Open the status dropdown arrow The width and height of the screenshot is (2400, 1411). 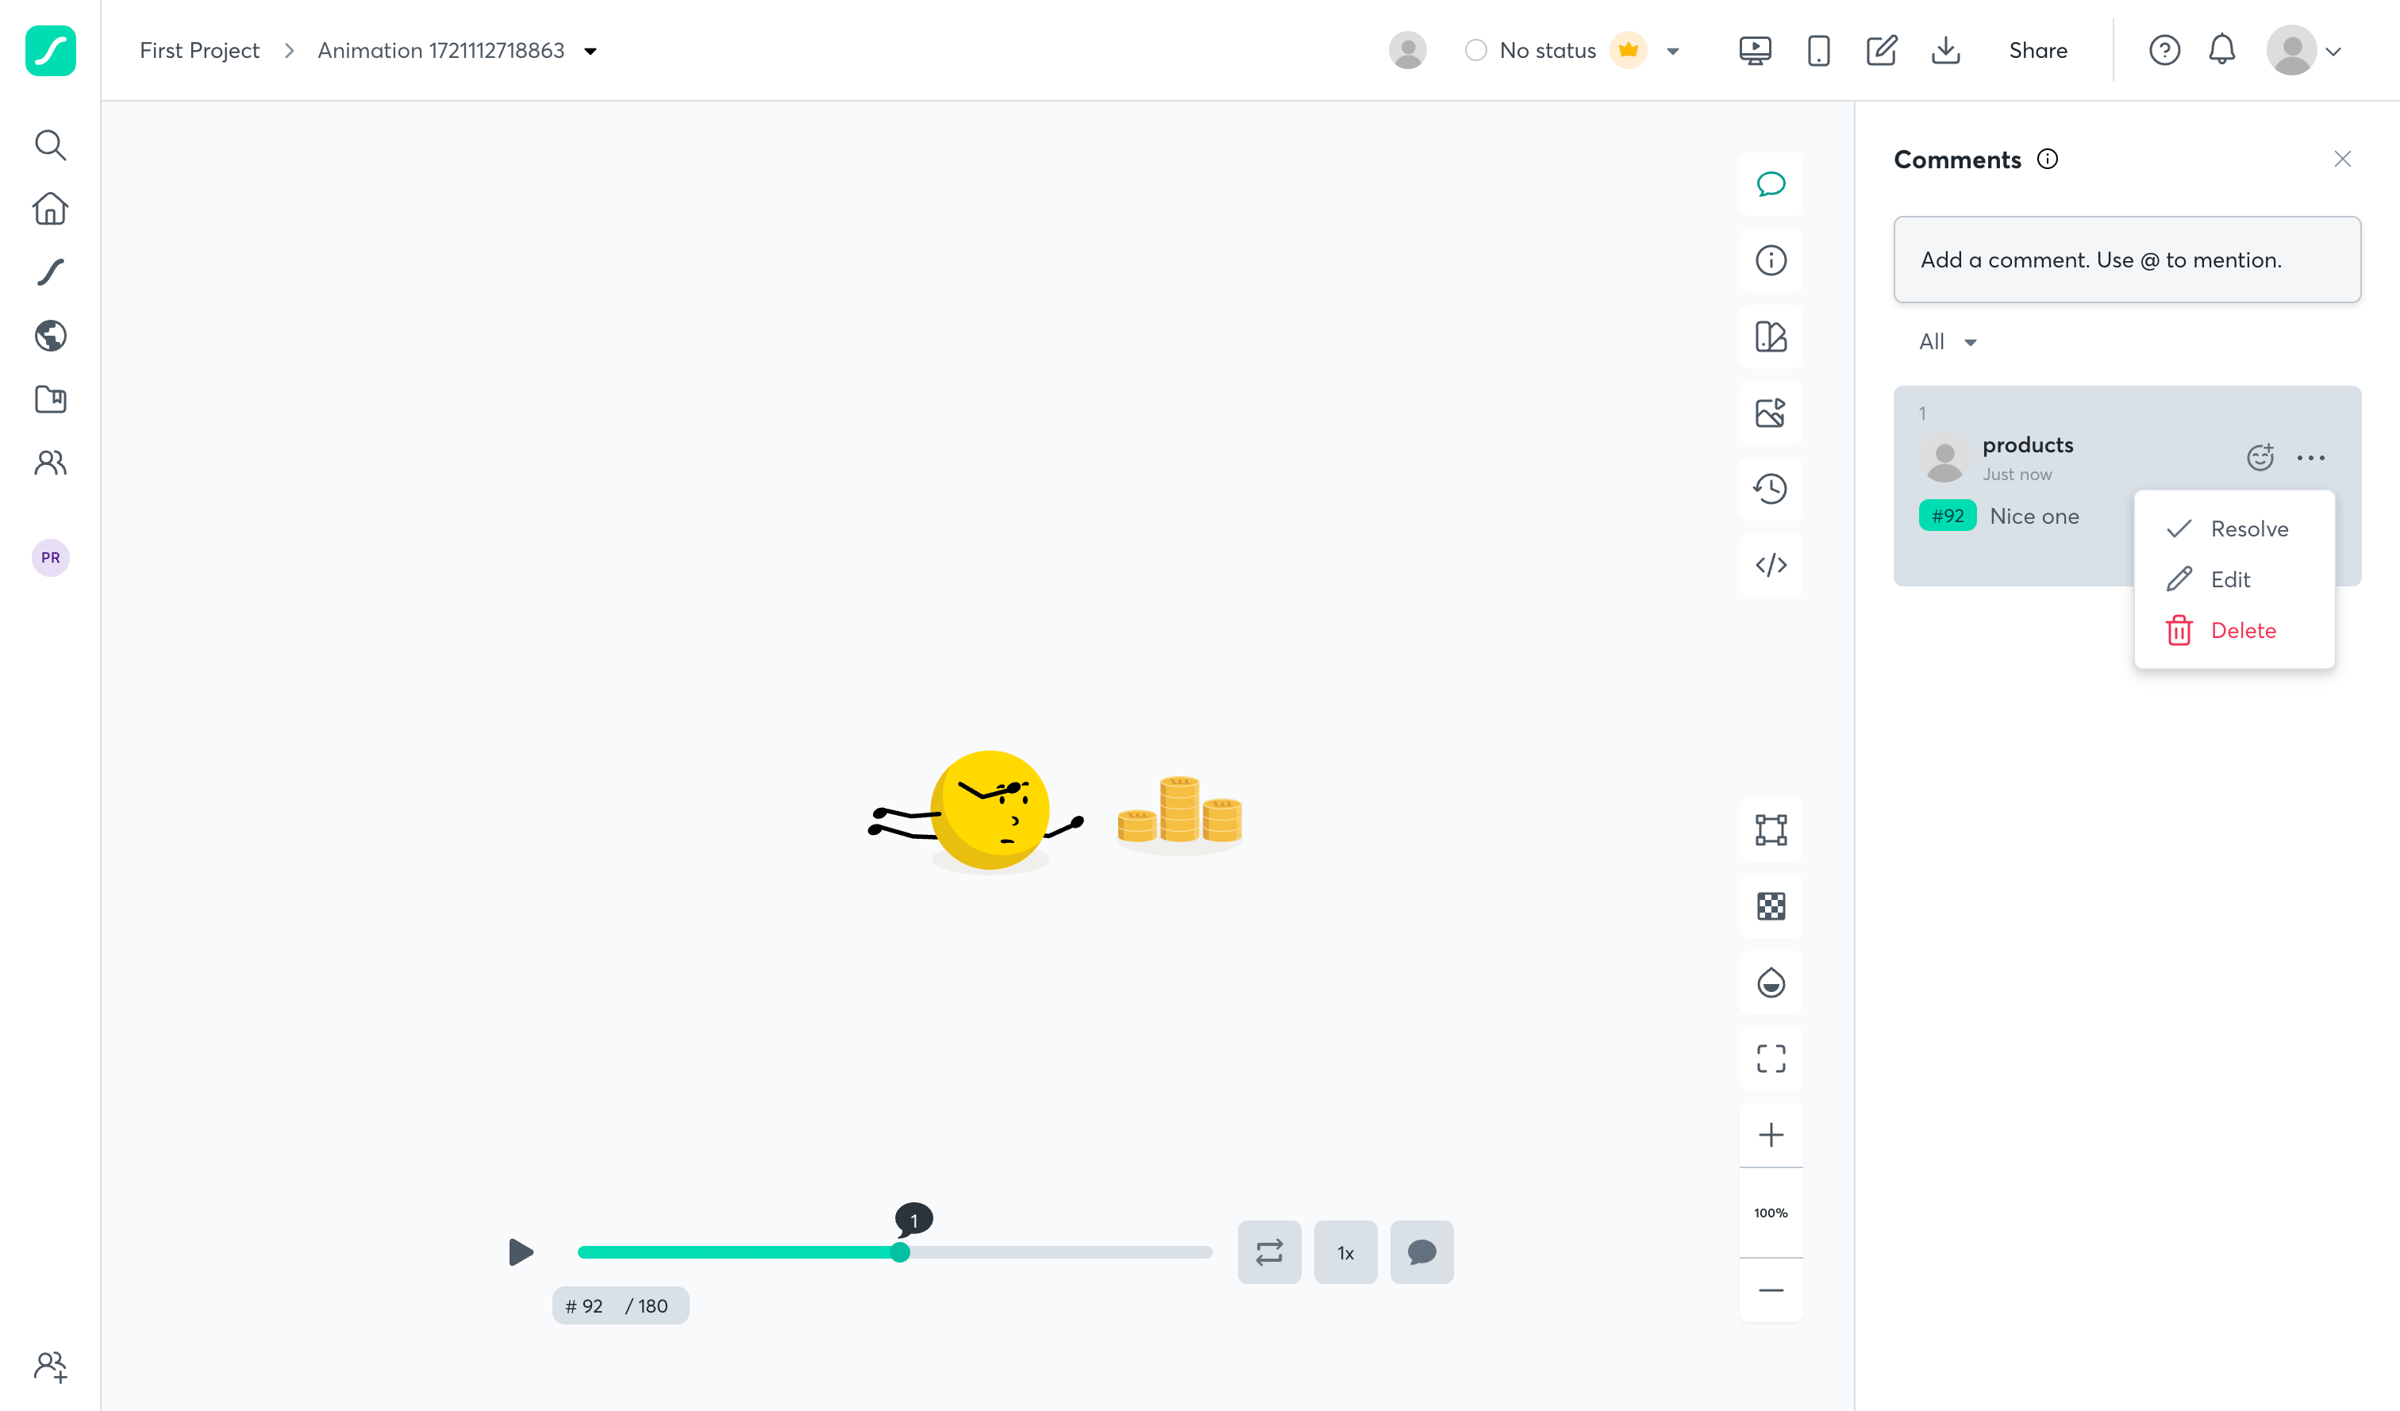click(x=1672, y=51)
